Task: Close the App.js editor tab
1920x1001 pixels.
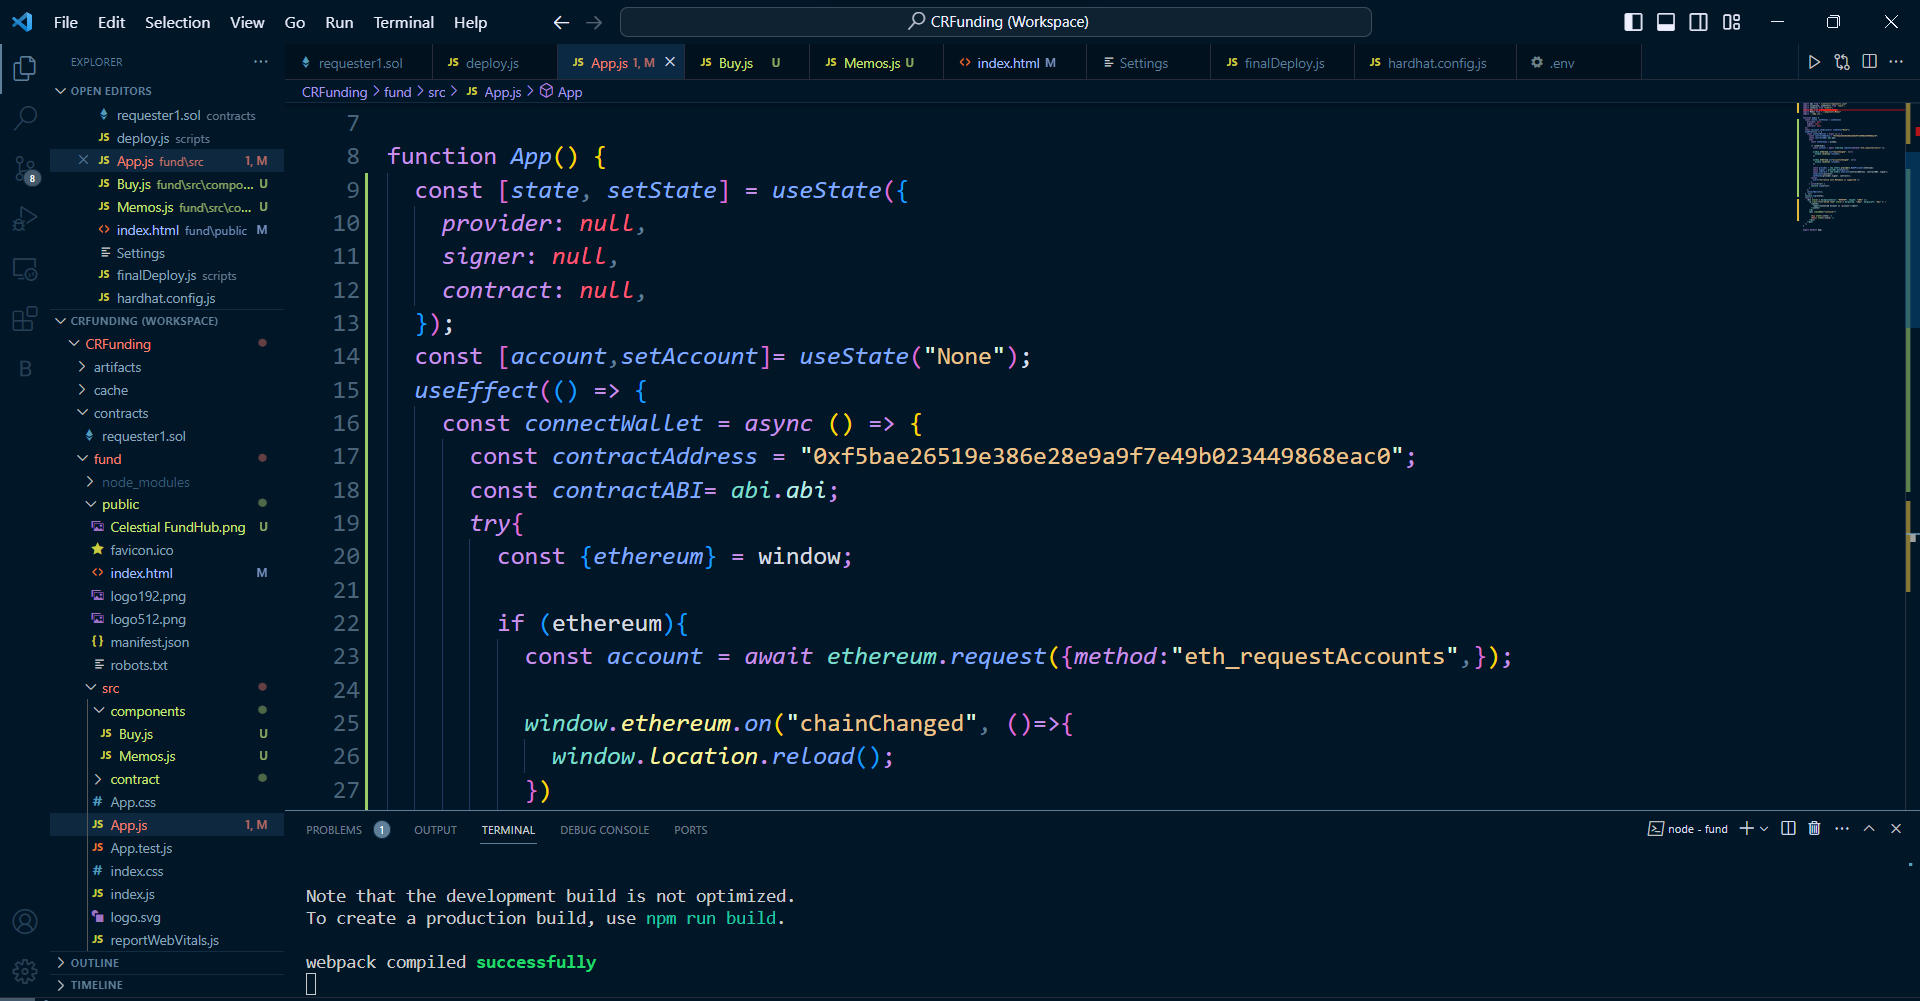Action: pyautogui.click(x=670, y=62)
